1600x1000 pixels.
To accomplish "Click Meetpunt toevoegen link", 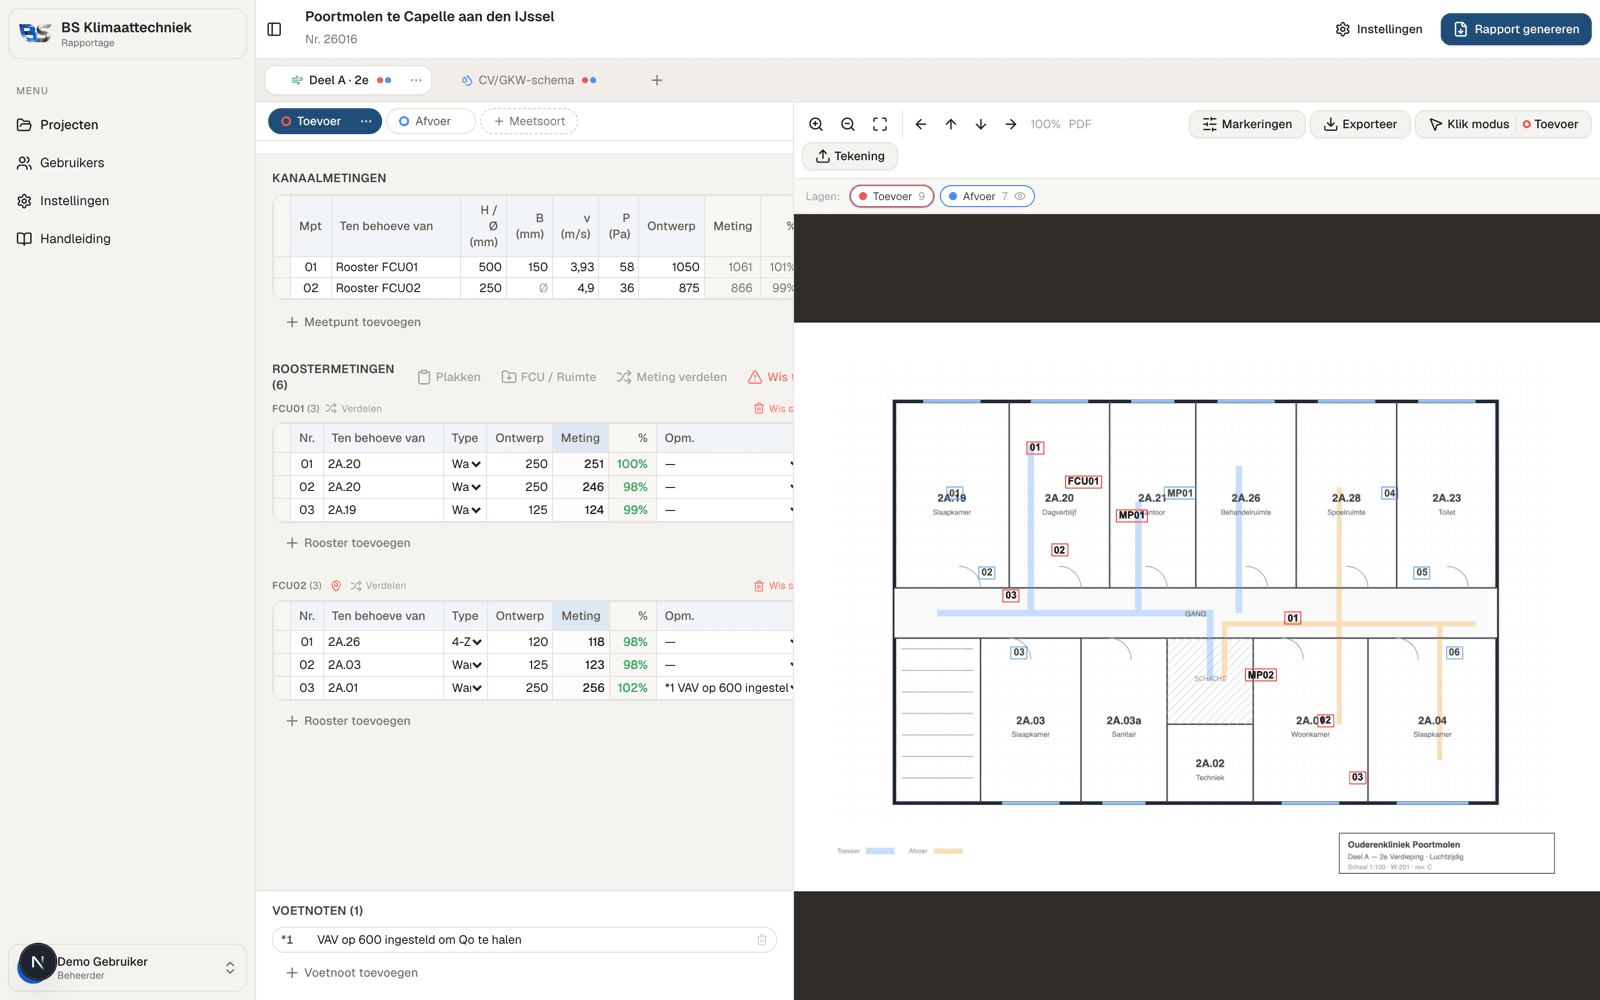I will [x=353, y=322].
